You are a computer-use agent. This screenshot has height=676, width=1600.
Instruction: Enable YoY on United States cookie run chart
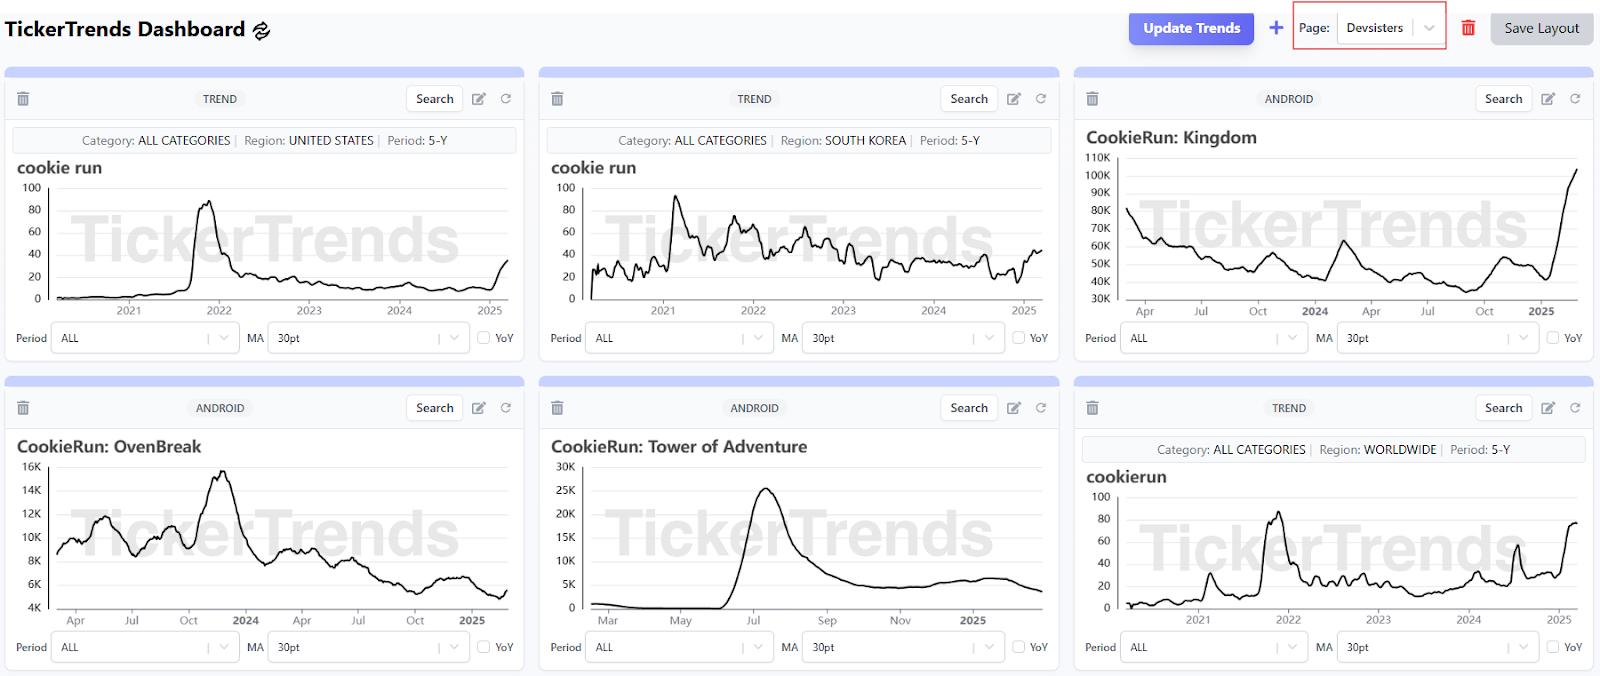[484, 338]
